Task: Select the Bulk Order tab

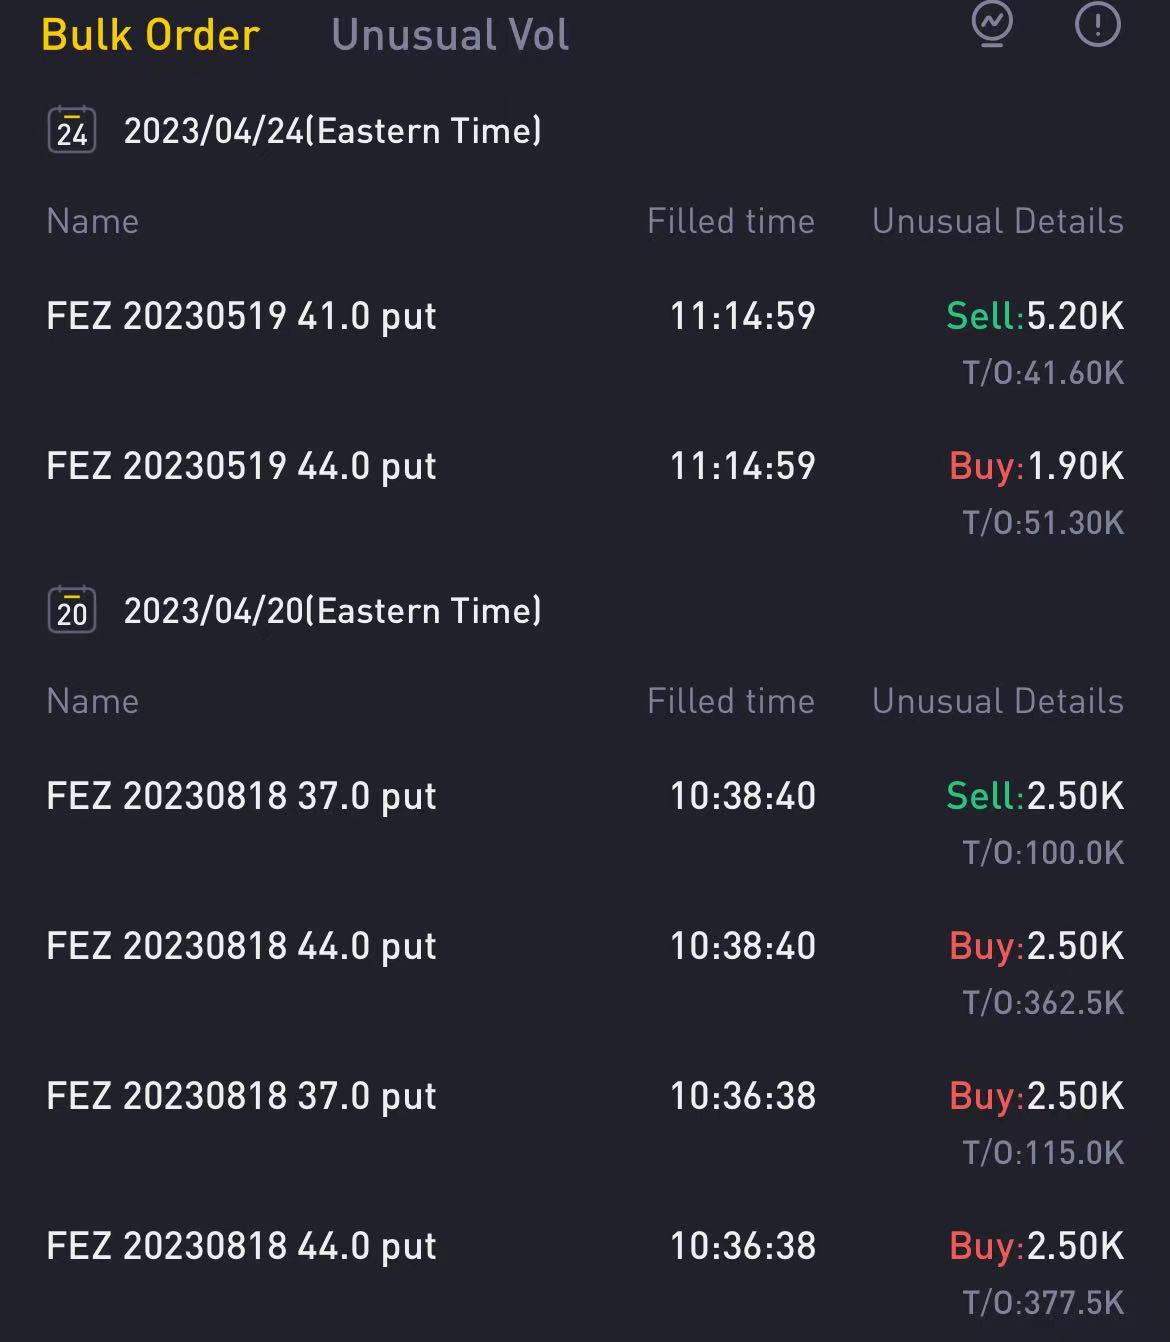Action: [x=151, y=35]
